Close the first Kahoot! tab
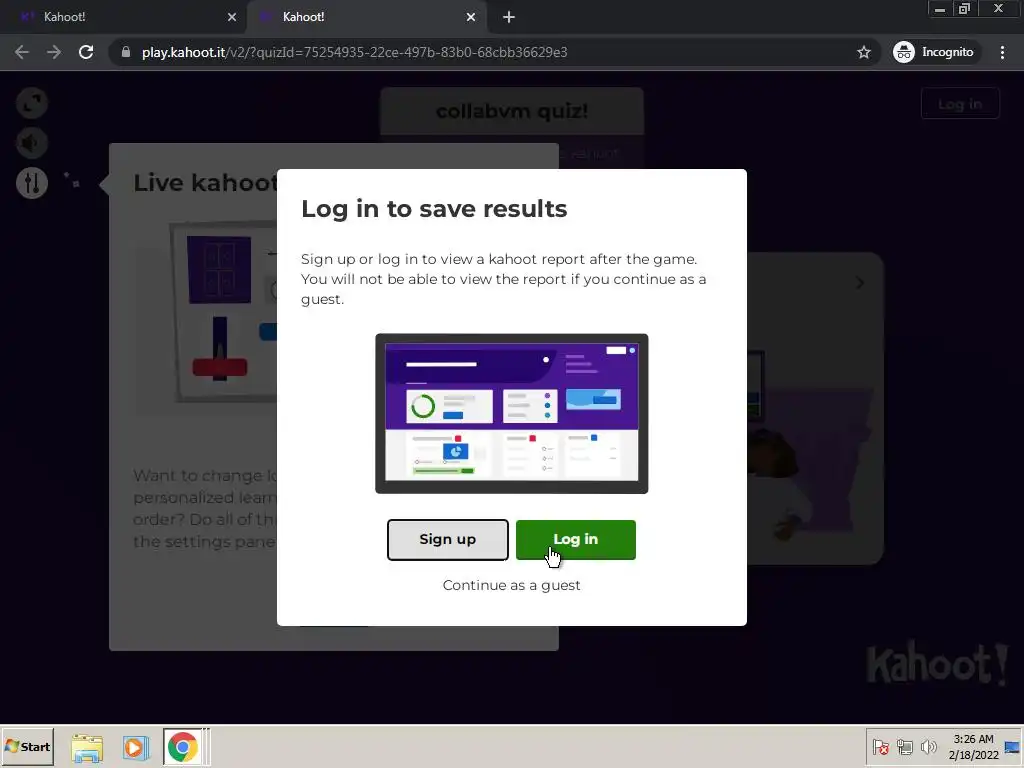Screen dimensions: 1024x768 coord(232,17)
